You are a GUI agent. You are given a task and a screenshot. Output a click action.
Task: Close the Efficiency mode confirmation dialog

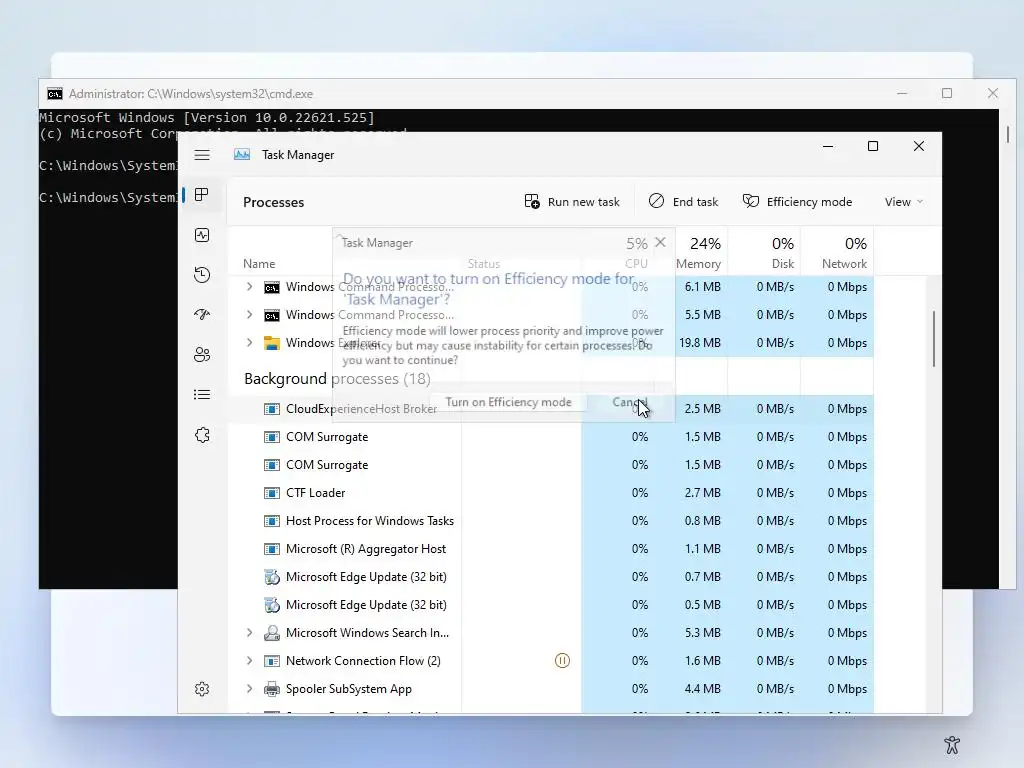point(660,242)
